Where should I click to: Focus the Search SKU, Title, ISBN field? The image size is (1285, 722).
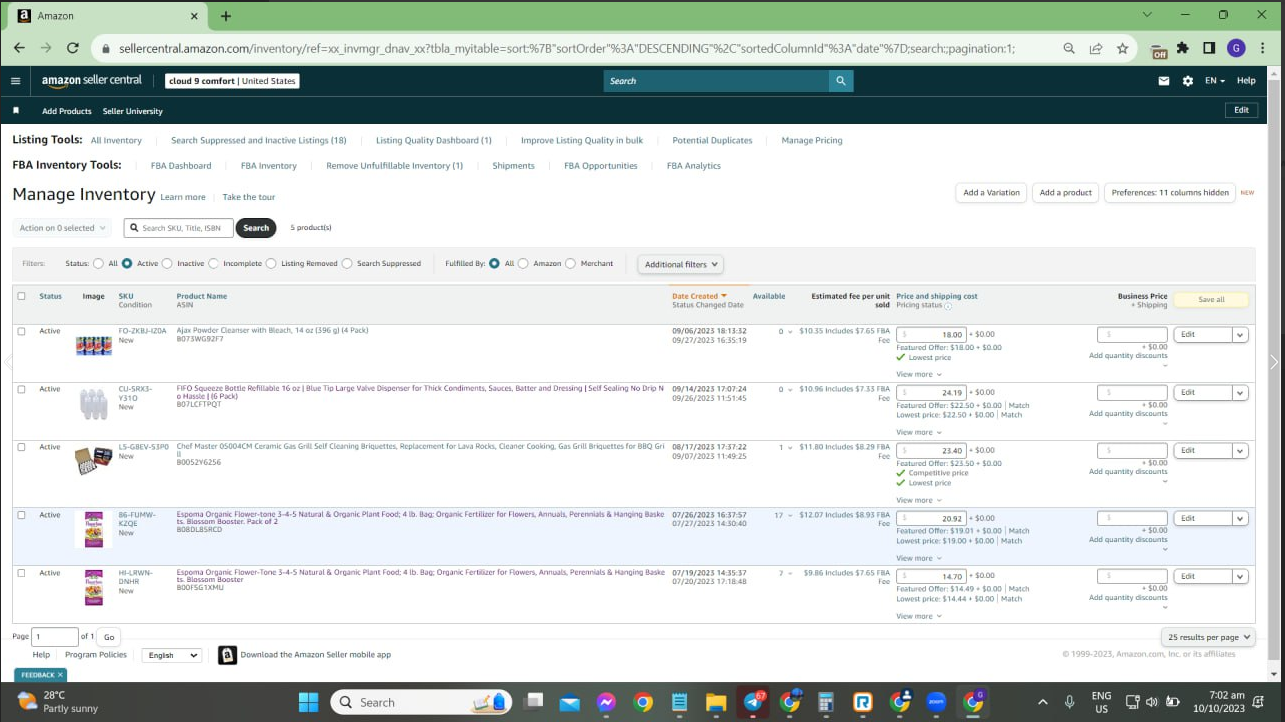click(x=178, y=228)
